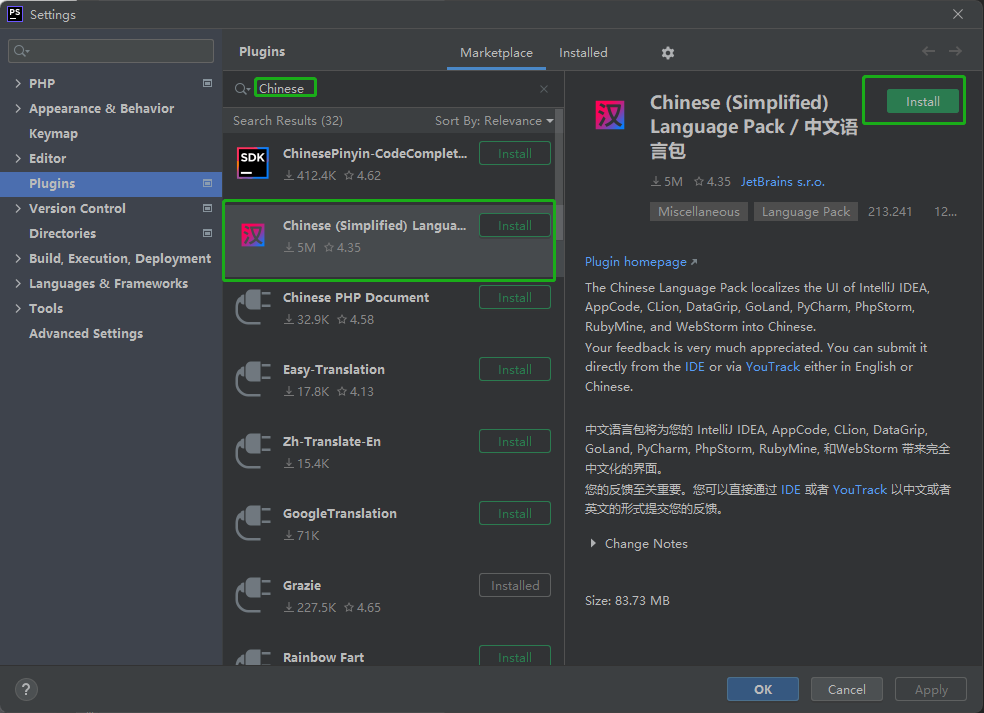Open the plugins gear settings menu
The width and height of the screenshot is (984, 713).
[668, 53]
